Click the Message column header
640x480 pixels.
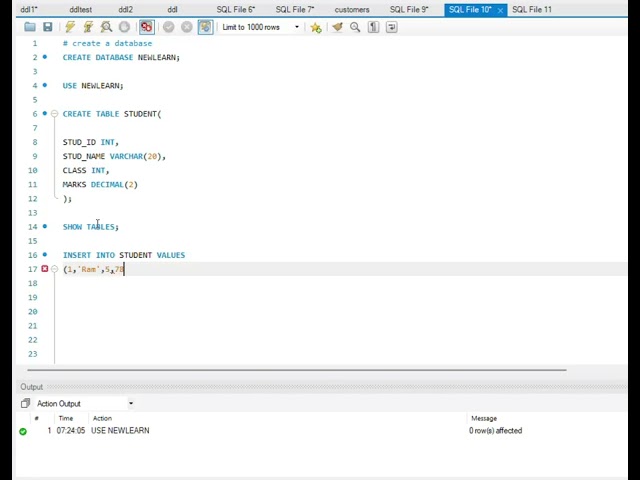click(x=484, y=418)
